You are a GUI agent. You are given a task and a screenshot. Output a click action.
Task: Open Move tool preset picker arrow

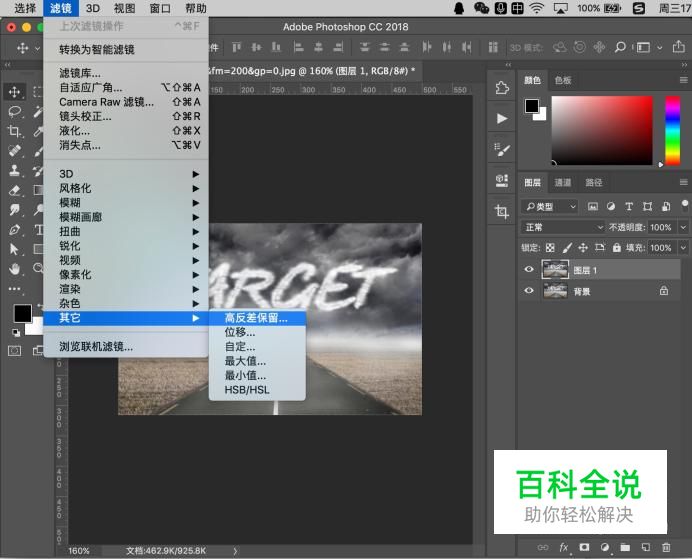pyautogui.click(x=38, y=48)
